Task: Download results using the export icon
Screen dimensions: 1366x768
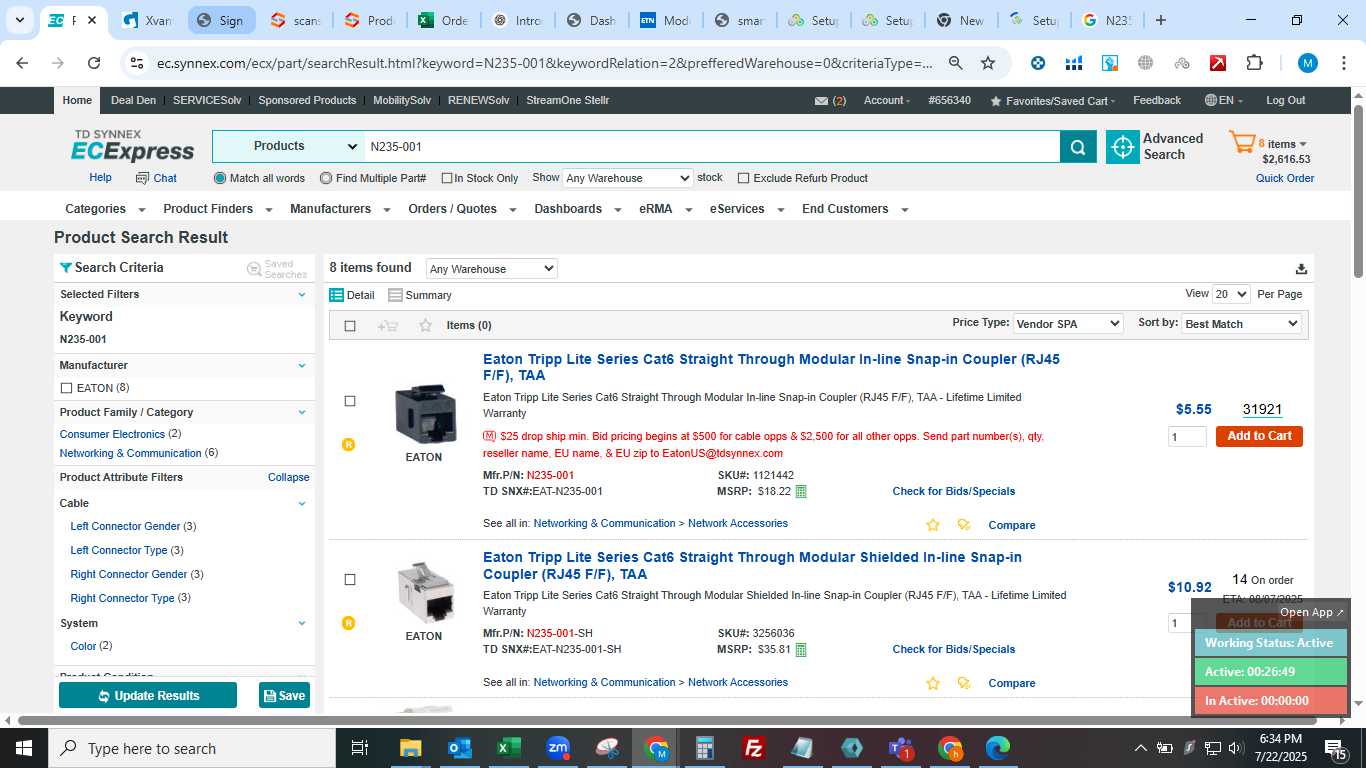Action: tap(1301, 269)
